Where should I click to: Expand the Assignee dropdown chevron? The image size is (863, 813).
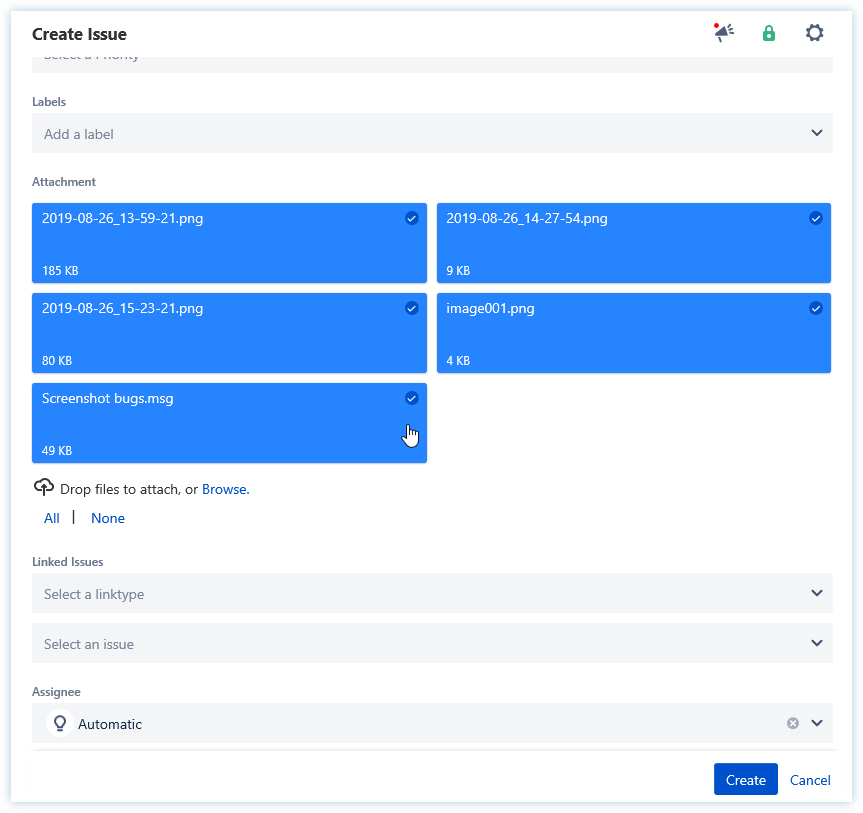pyautogui.click(x=816, y=723)
